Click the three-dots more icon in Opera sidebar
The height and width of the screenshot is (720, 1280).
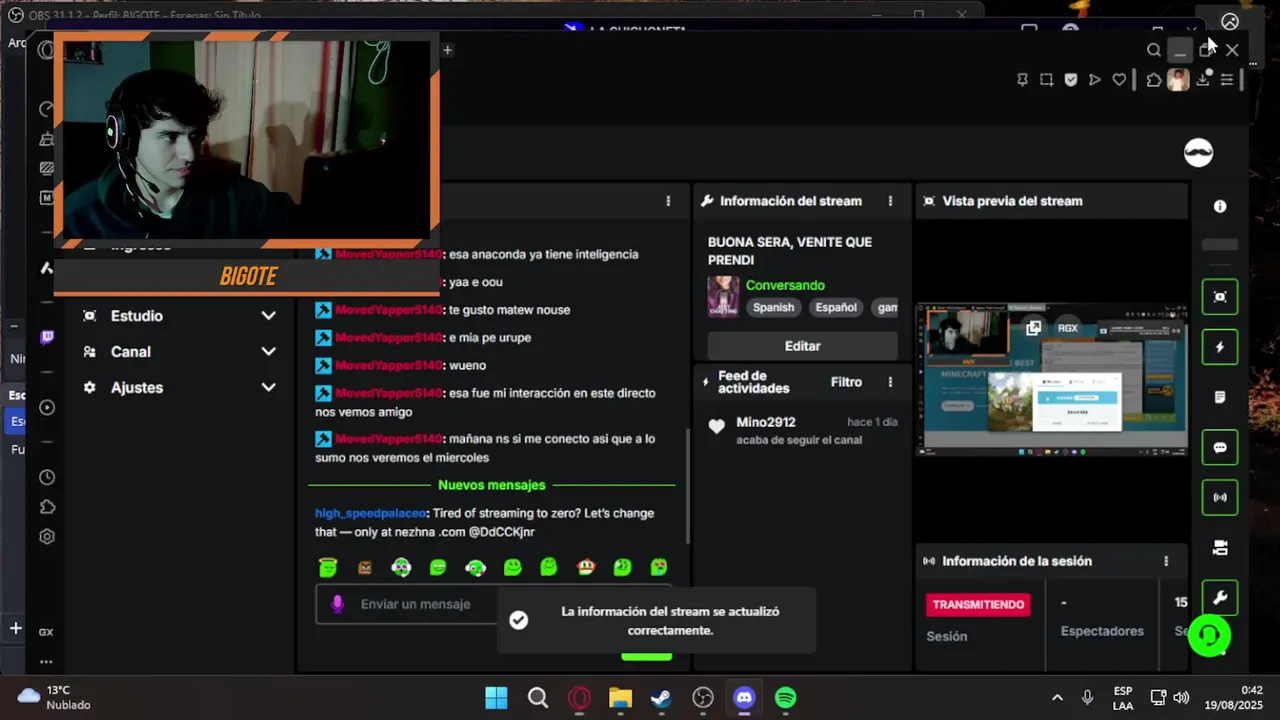click(46, 661)
